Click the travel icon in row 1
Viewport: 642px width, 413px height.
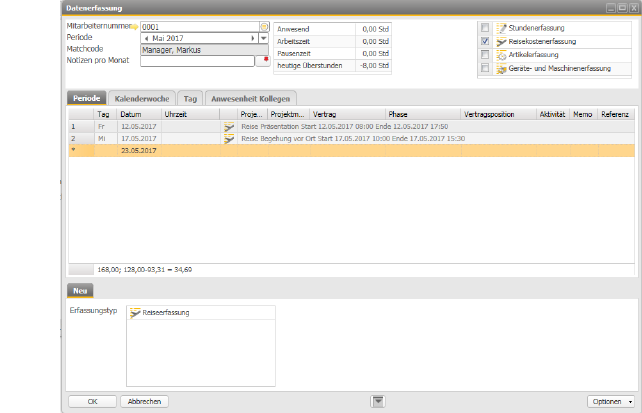point(229,127)
